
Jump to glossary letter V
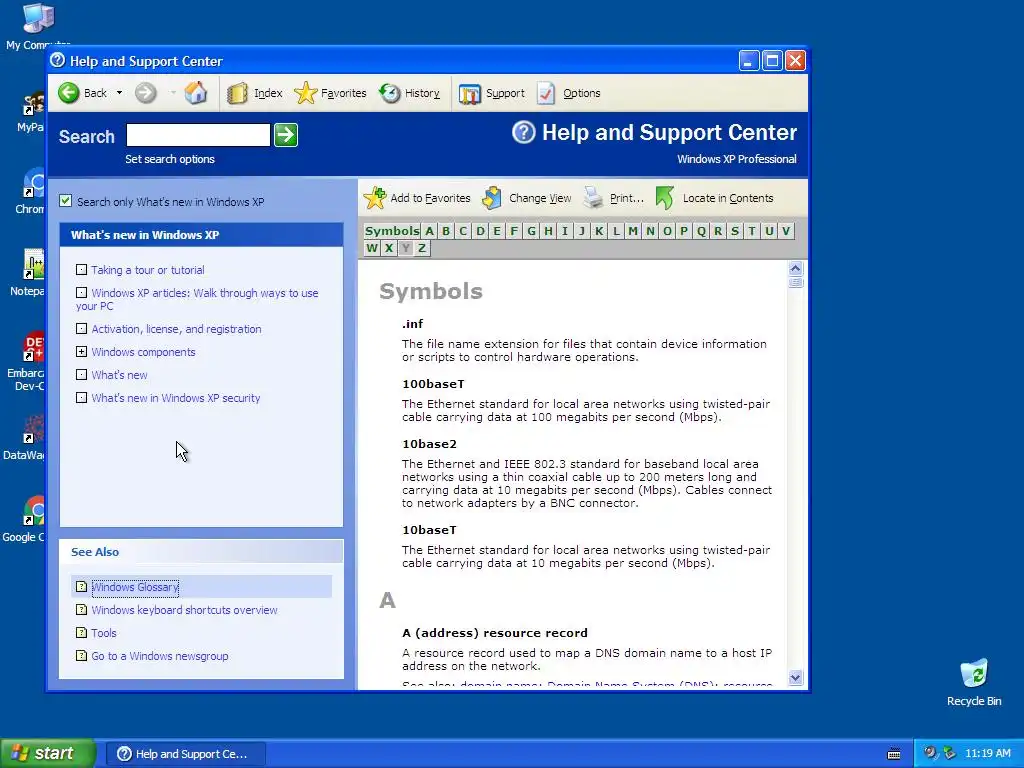coord(786,231)
